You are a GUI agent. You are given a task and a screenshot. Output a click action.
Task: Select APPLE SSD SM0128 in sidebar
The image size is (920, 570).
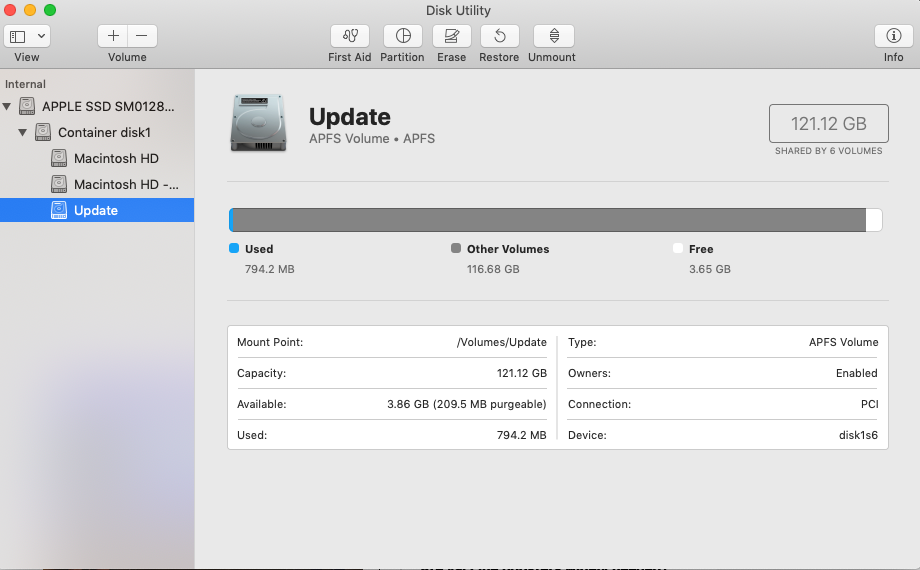coord(97,106)
